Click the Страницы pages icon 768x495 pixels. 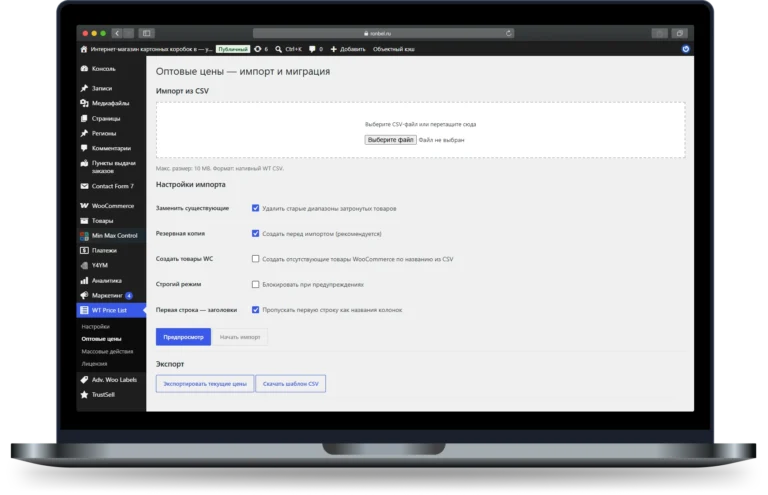(84, 118)
